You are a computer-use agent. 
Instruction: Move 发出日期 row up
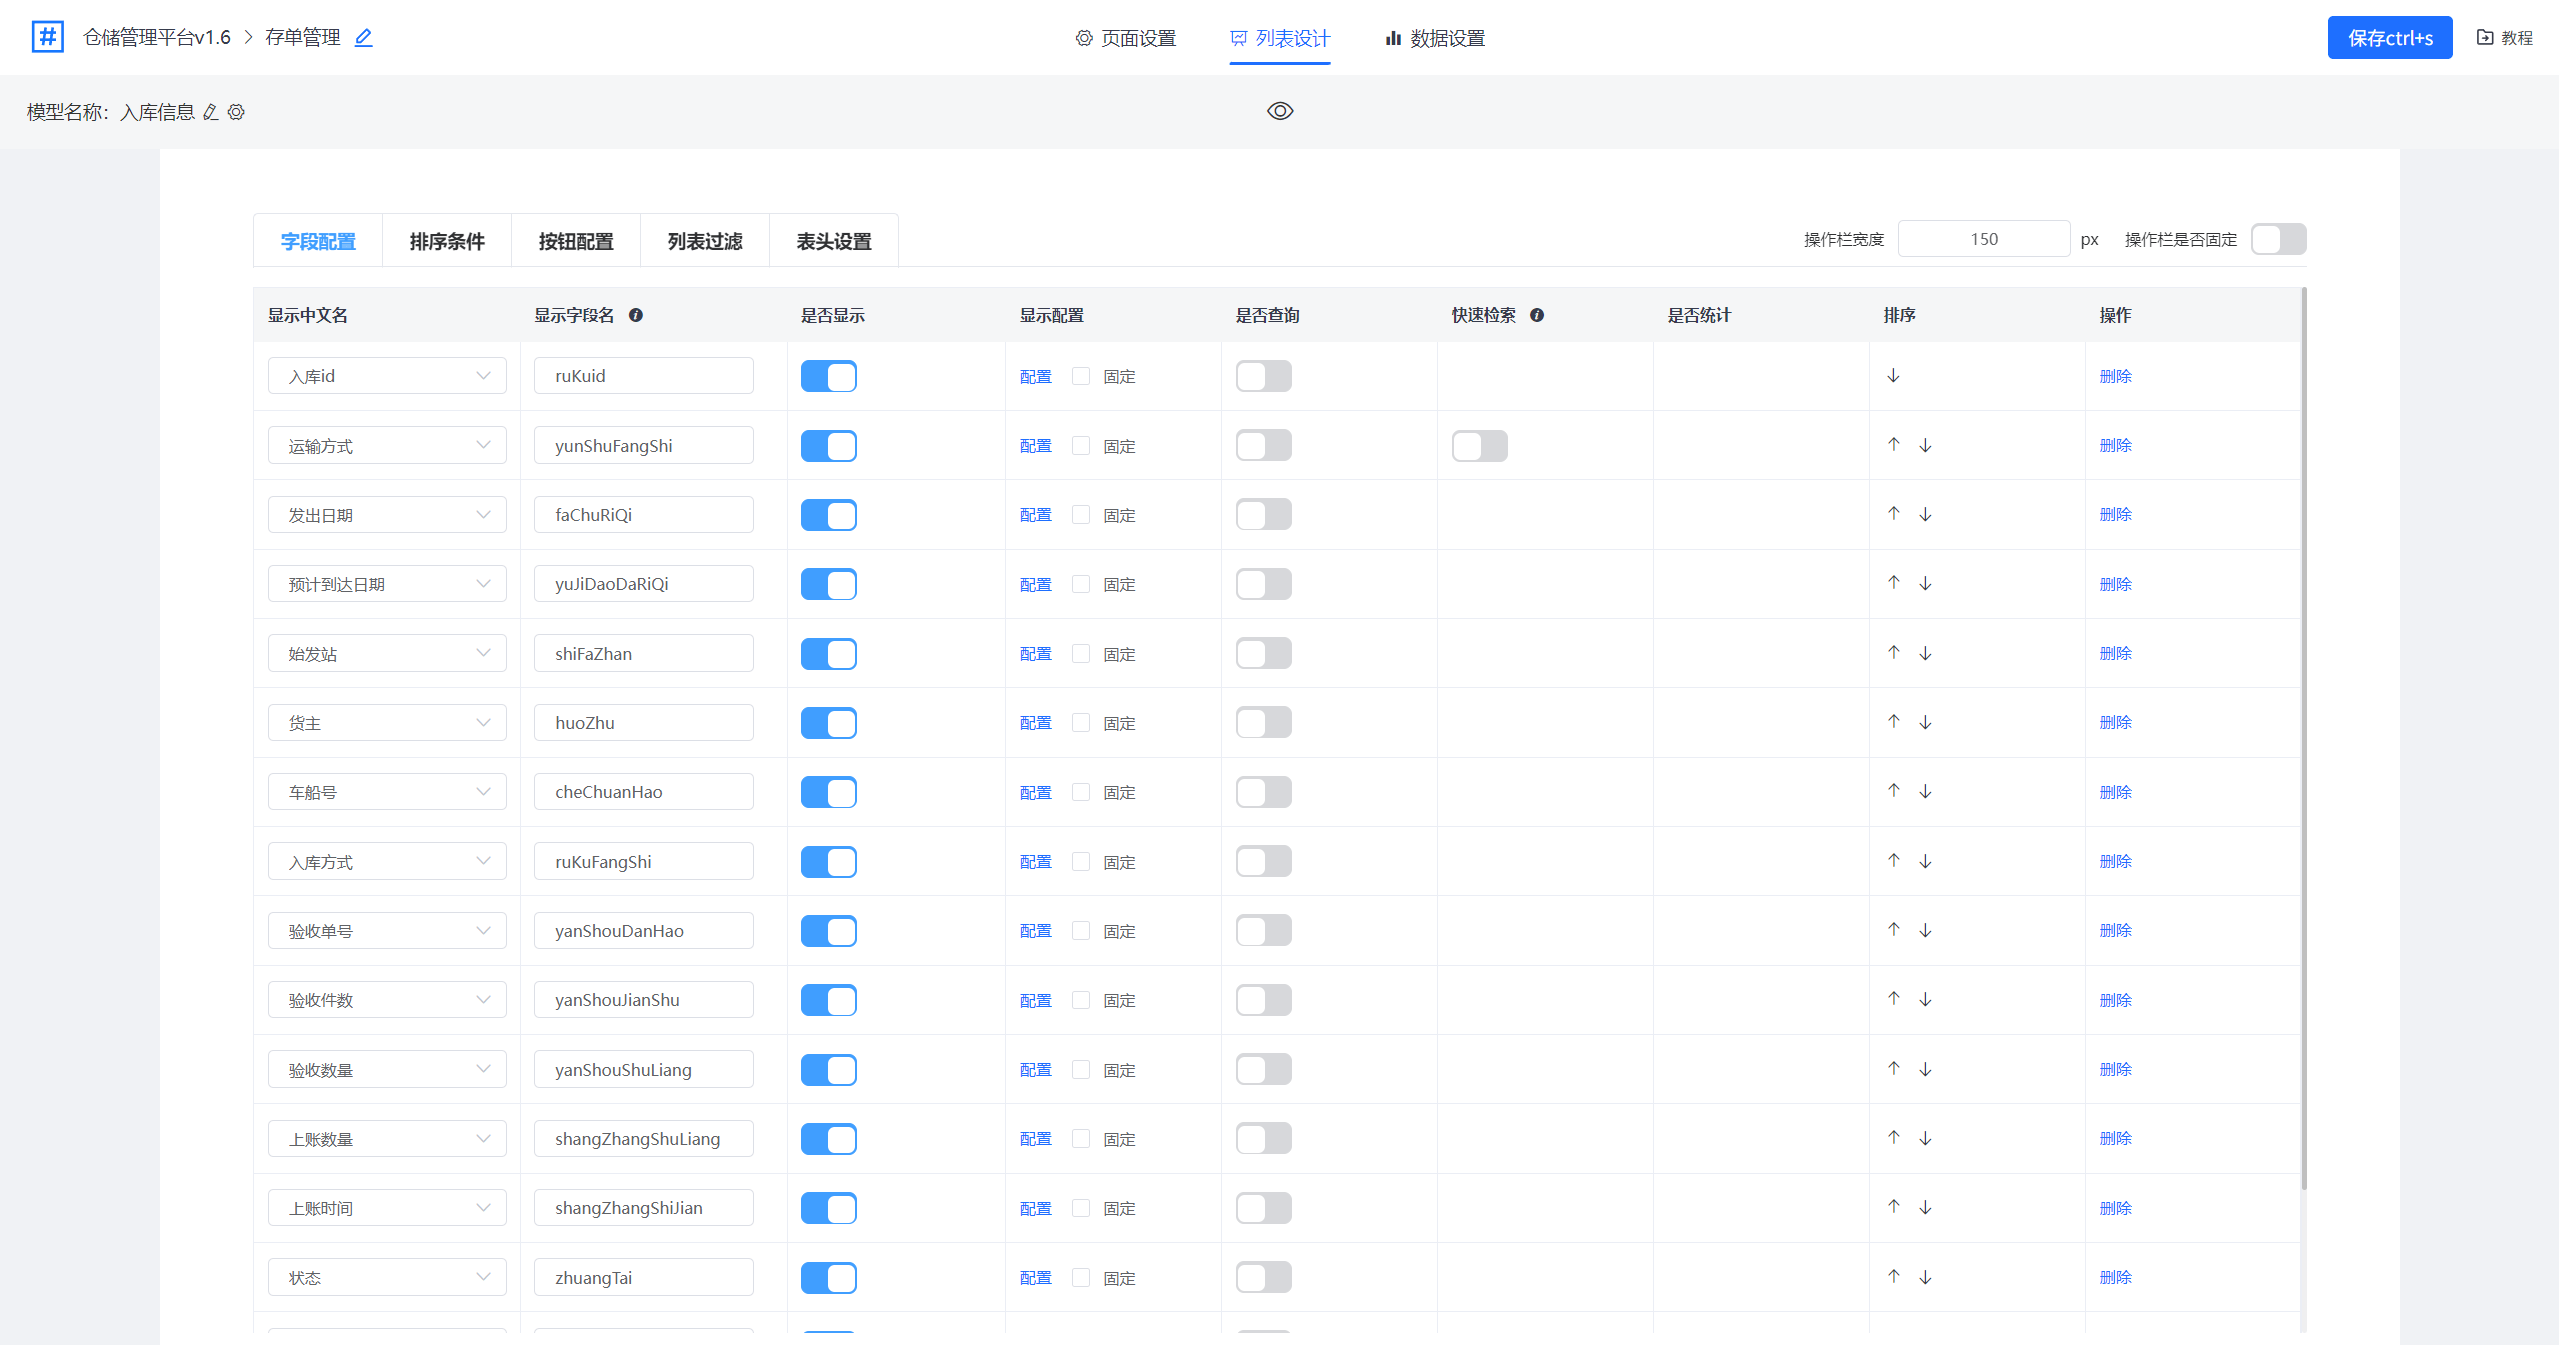coord(1893,514)
